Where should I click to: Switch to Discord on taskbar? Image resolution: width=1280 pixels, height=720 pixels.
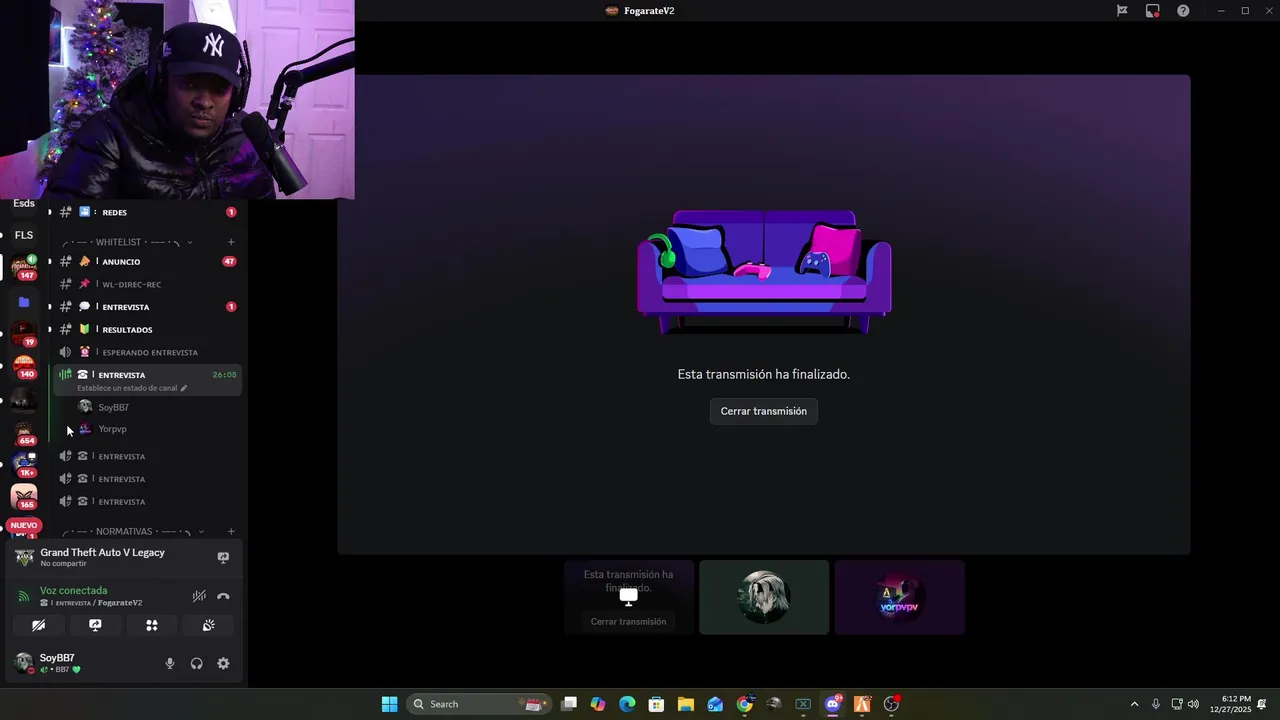(x=833, y=704)
